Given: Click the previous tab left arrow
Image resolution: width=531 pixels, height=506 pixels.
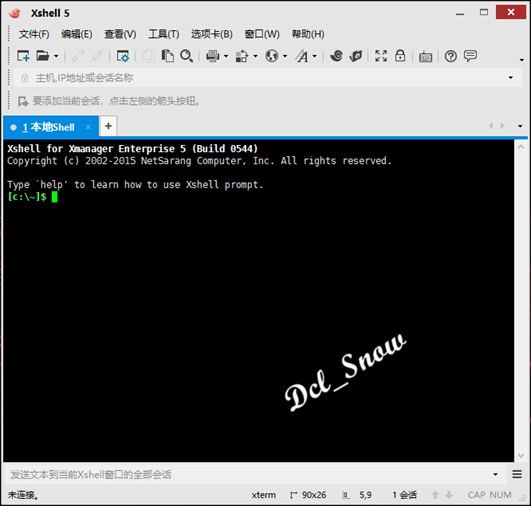Looking at the screenshot, I should point(491,126).
